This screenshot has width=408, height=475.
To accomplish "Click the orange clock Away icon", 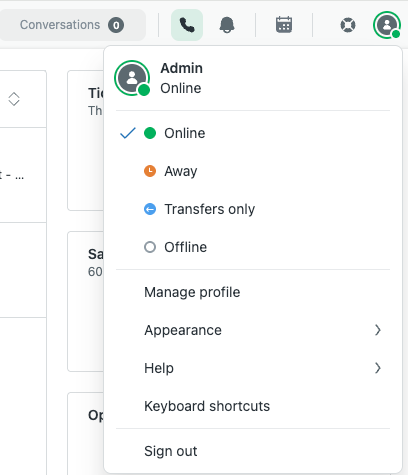I will pyautogui.click(x=150, y=171).
